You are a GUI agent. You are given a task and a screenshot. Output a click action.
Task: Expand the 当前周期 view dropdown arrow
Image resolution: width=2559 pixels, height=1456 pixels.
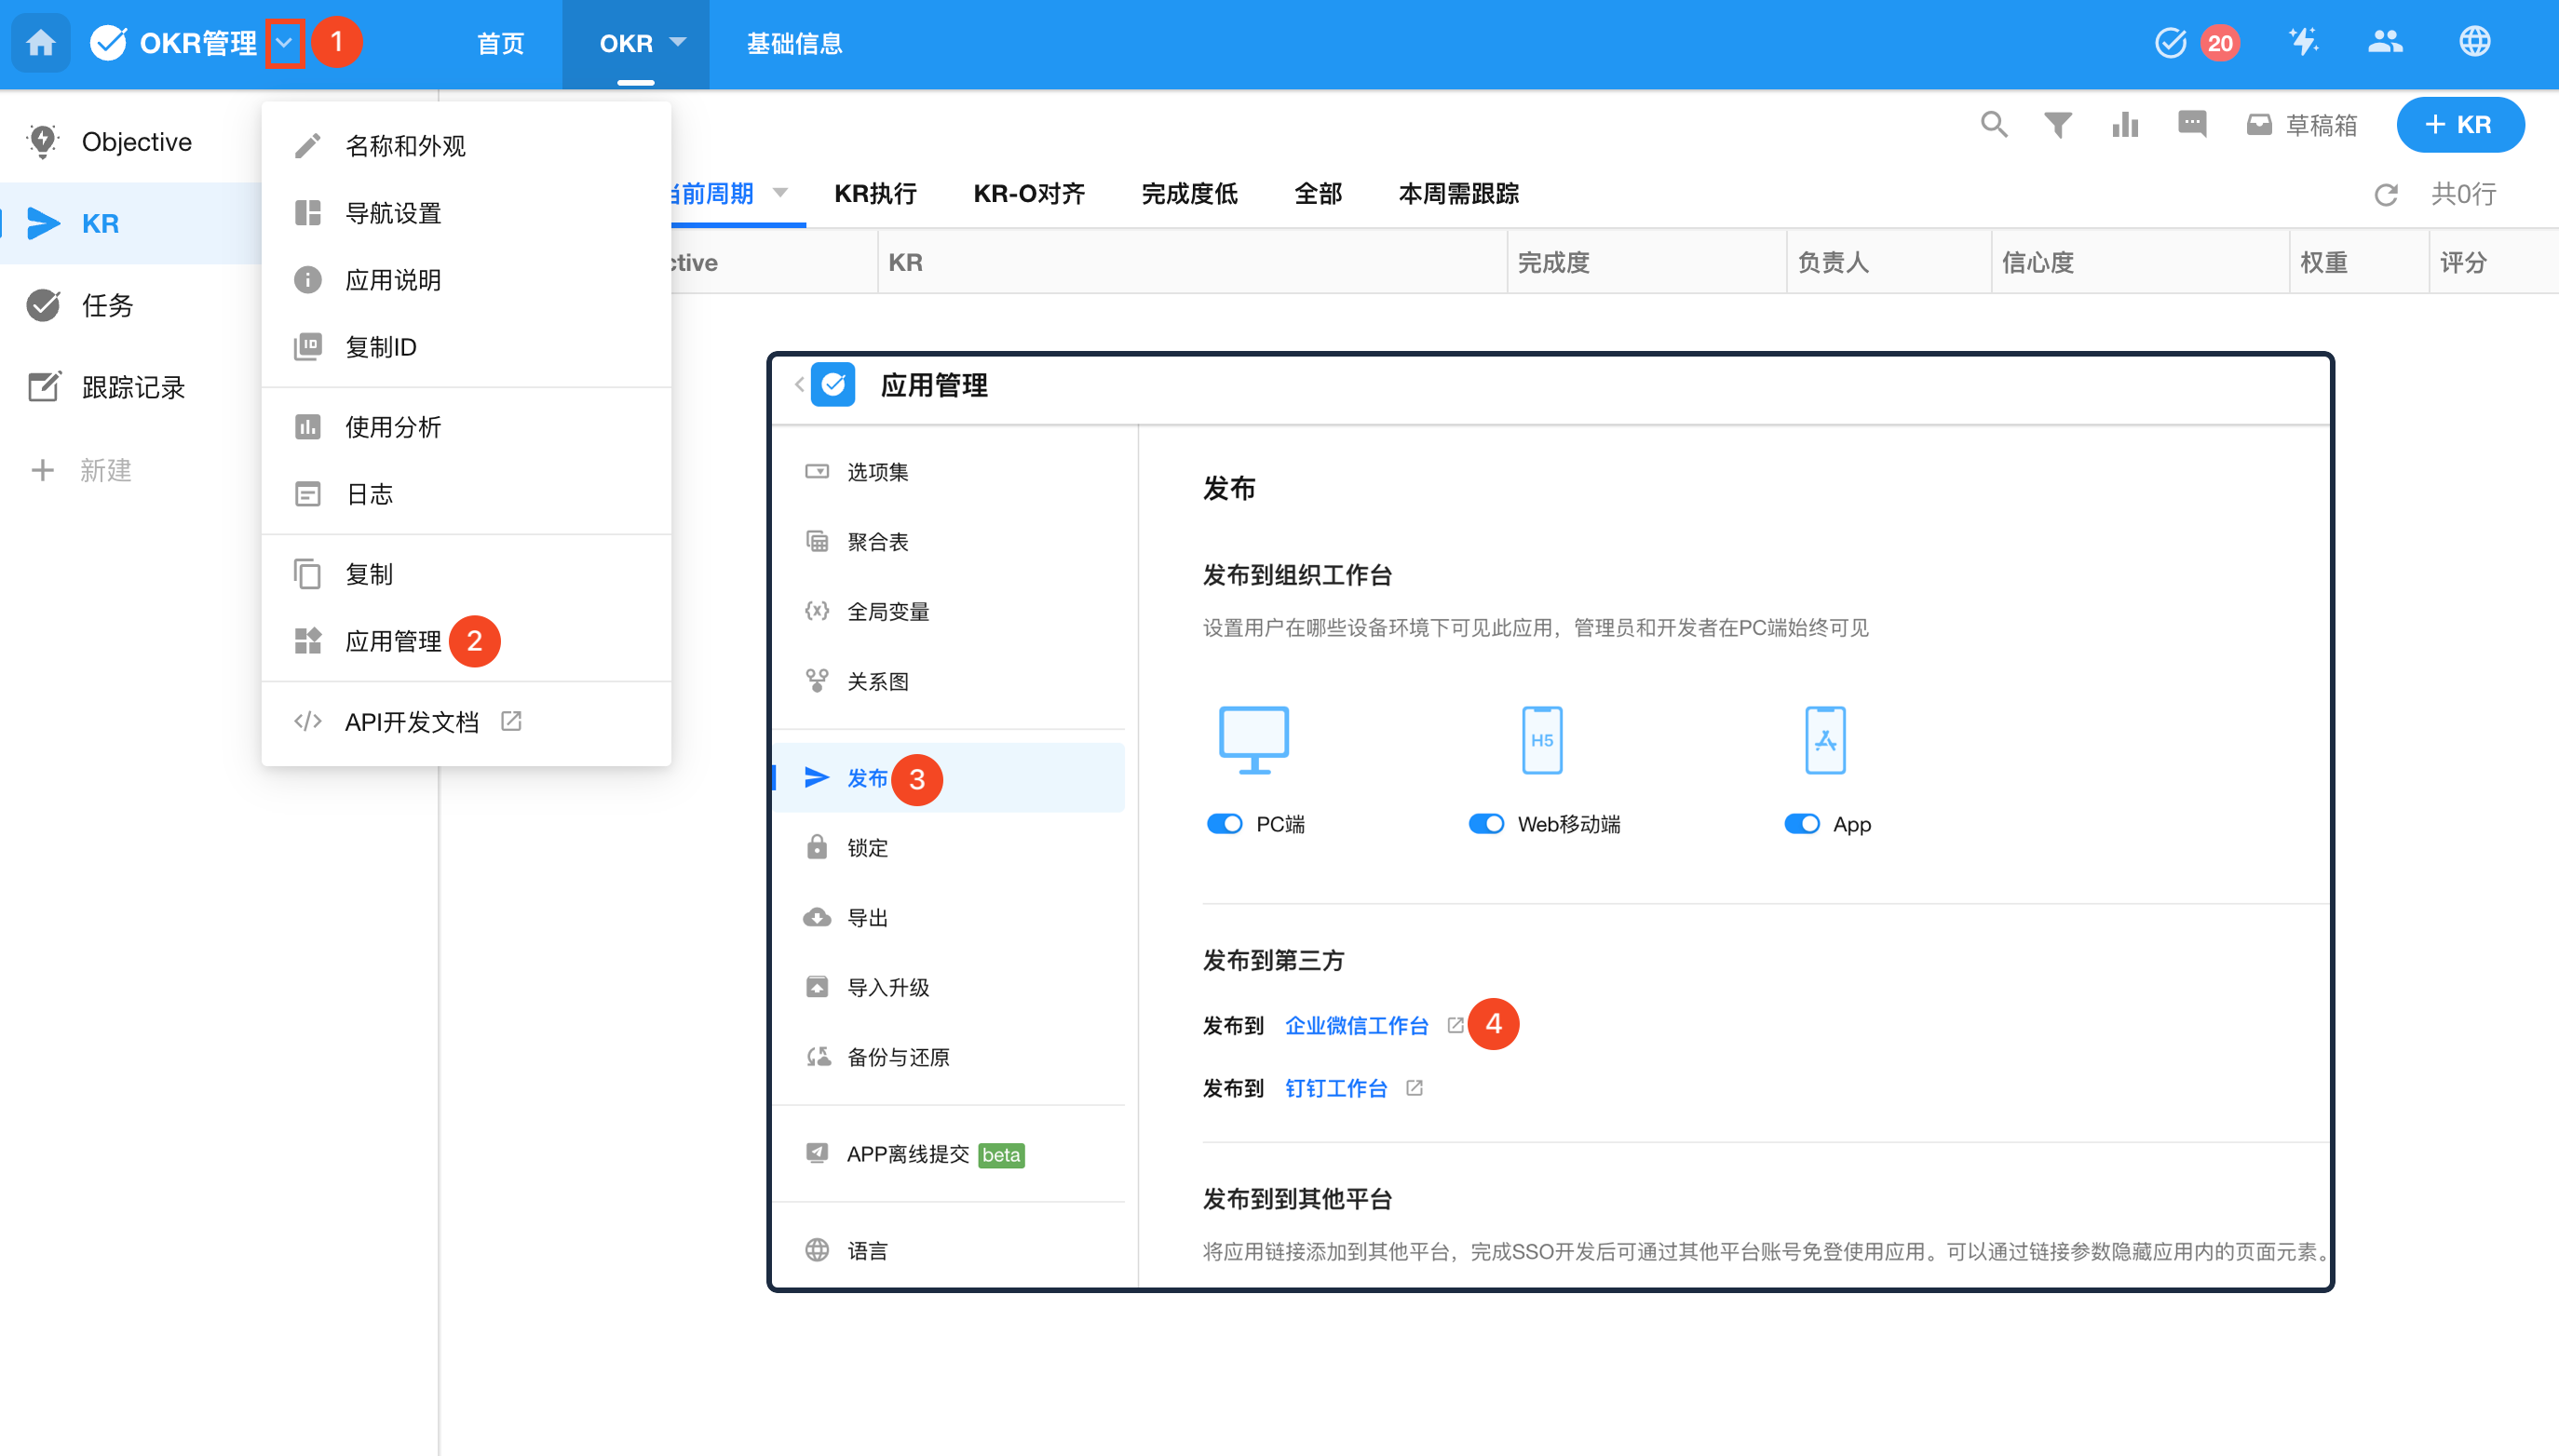tap(781, 192)
